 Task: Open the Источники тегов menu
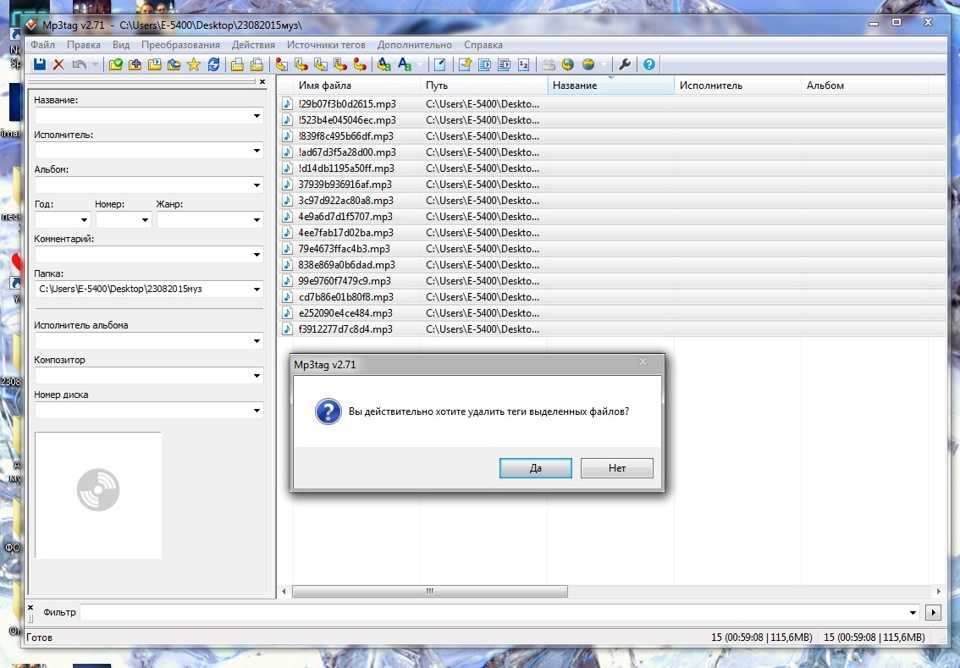pos(326,45)
